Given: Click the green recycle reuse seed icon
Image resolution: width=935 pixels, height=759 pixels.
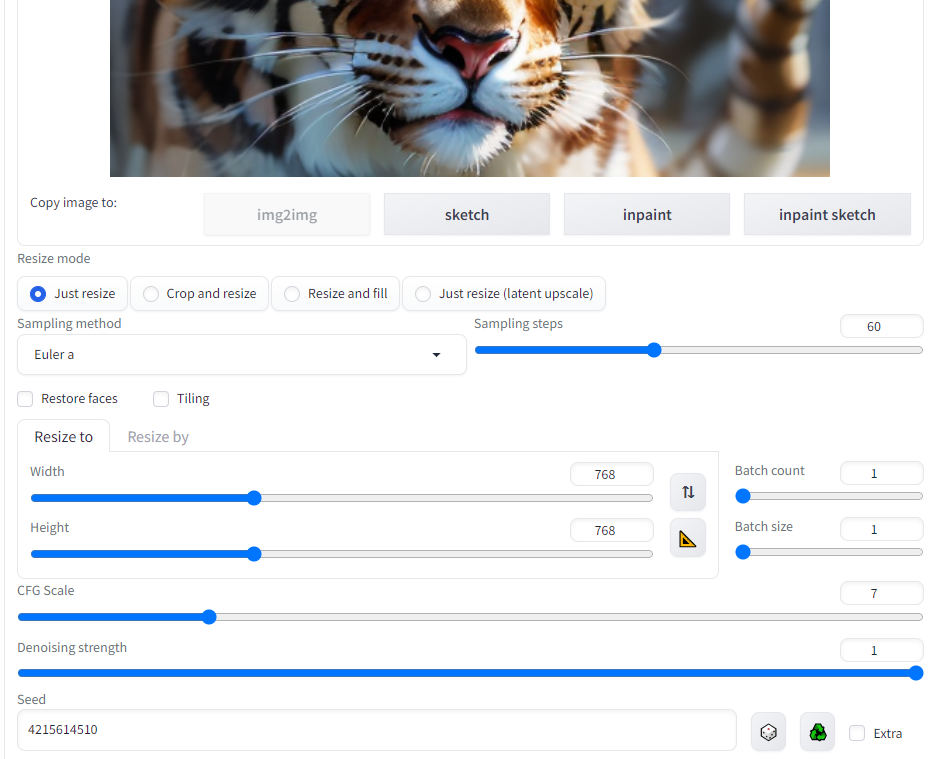Looking at the screenshot, I should click(817, 732).
